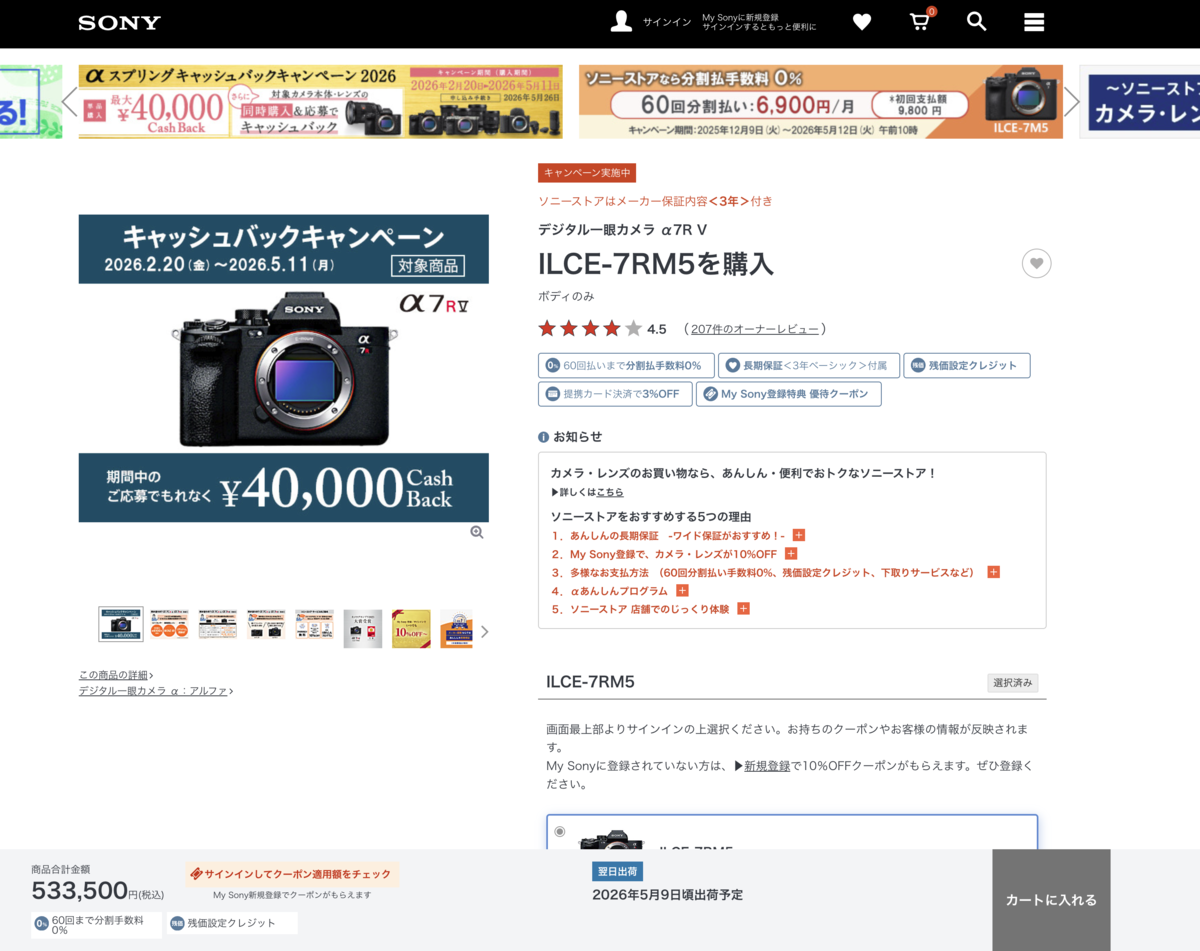Image resolution: width=1200 pixels, height=951 pixels.
Task: Select the orange badge thumbnail at the end
Action: (456, 629)
